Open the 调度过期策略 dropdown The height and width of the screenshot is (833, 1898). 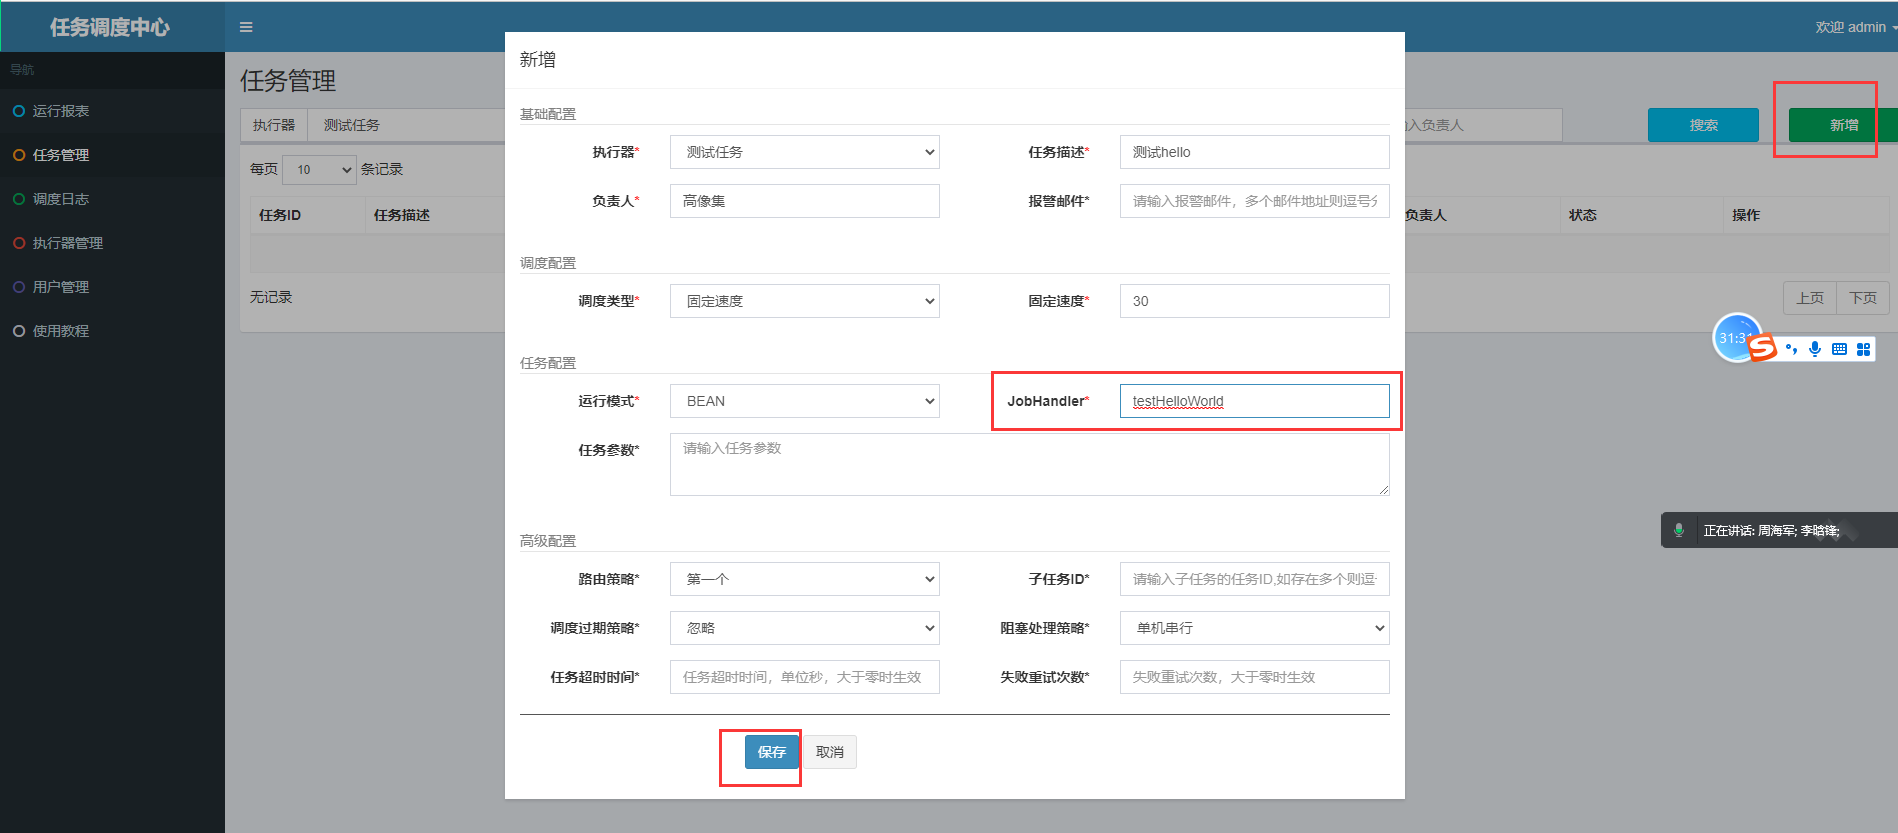[805, 628]
